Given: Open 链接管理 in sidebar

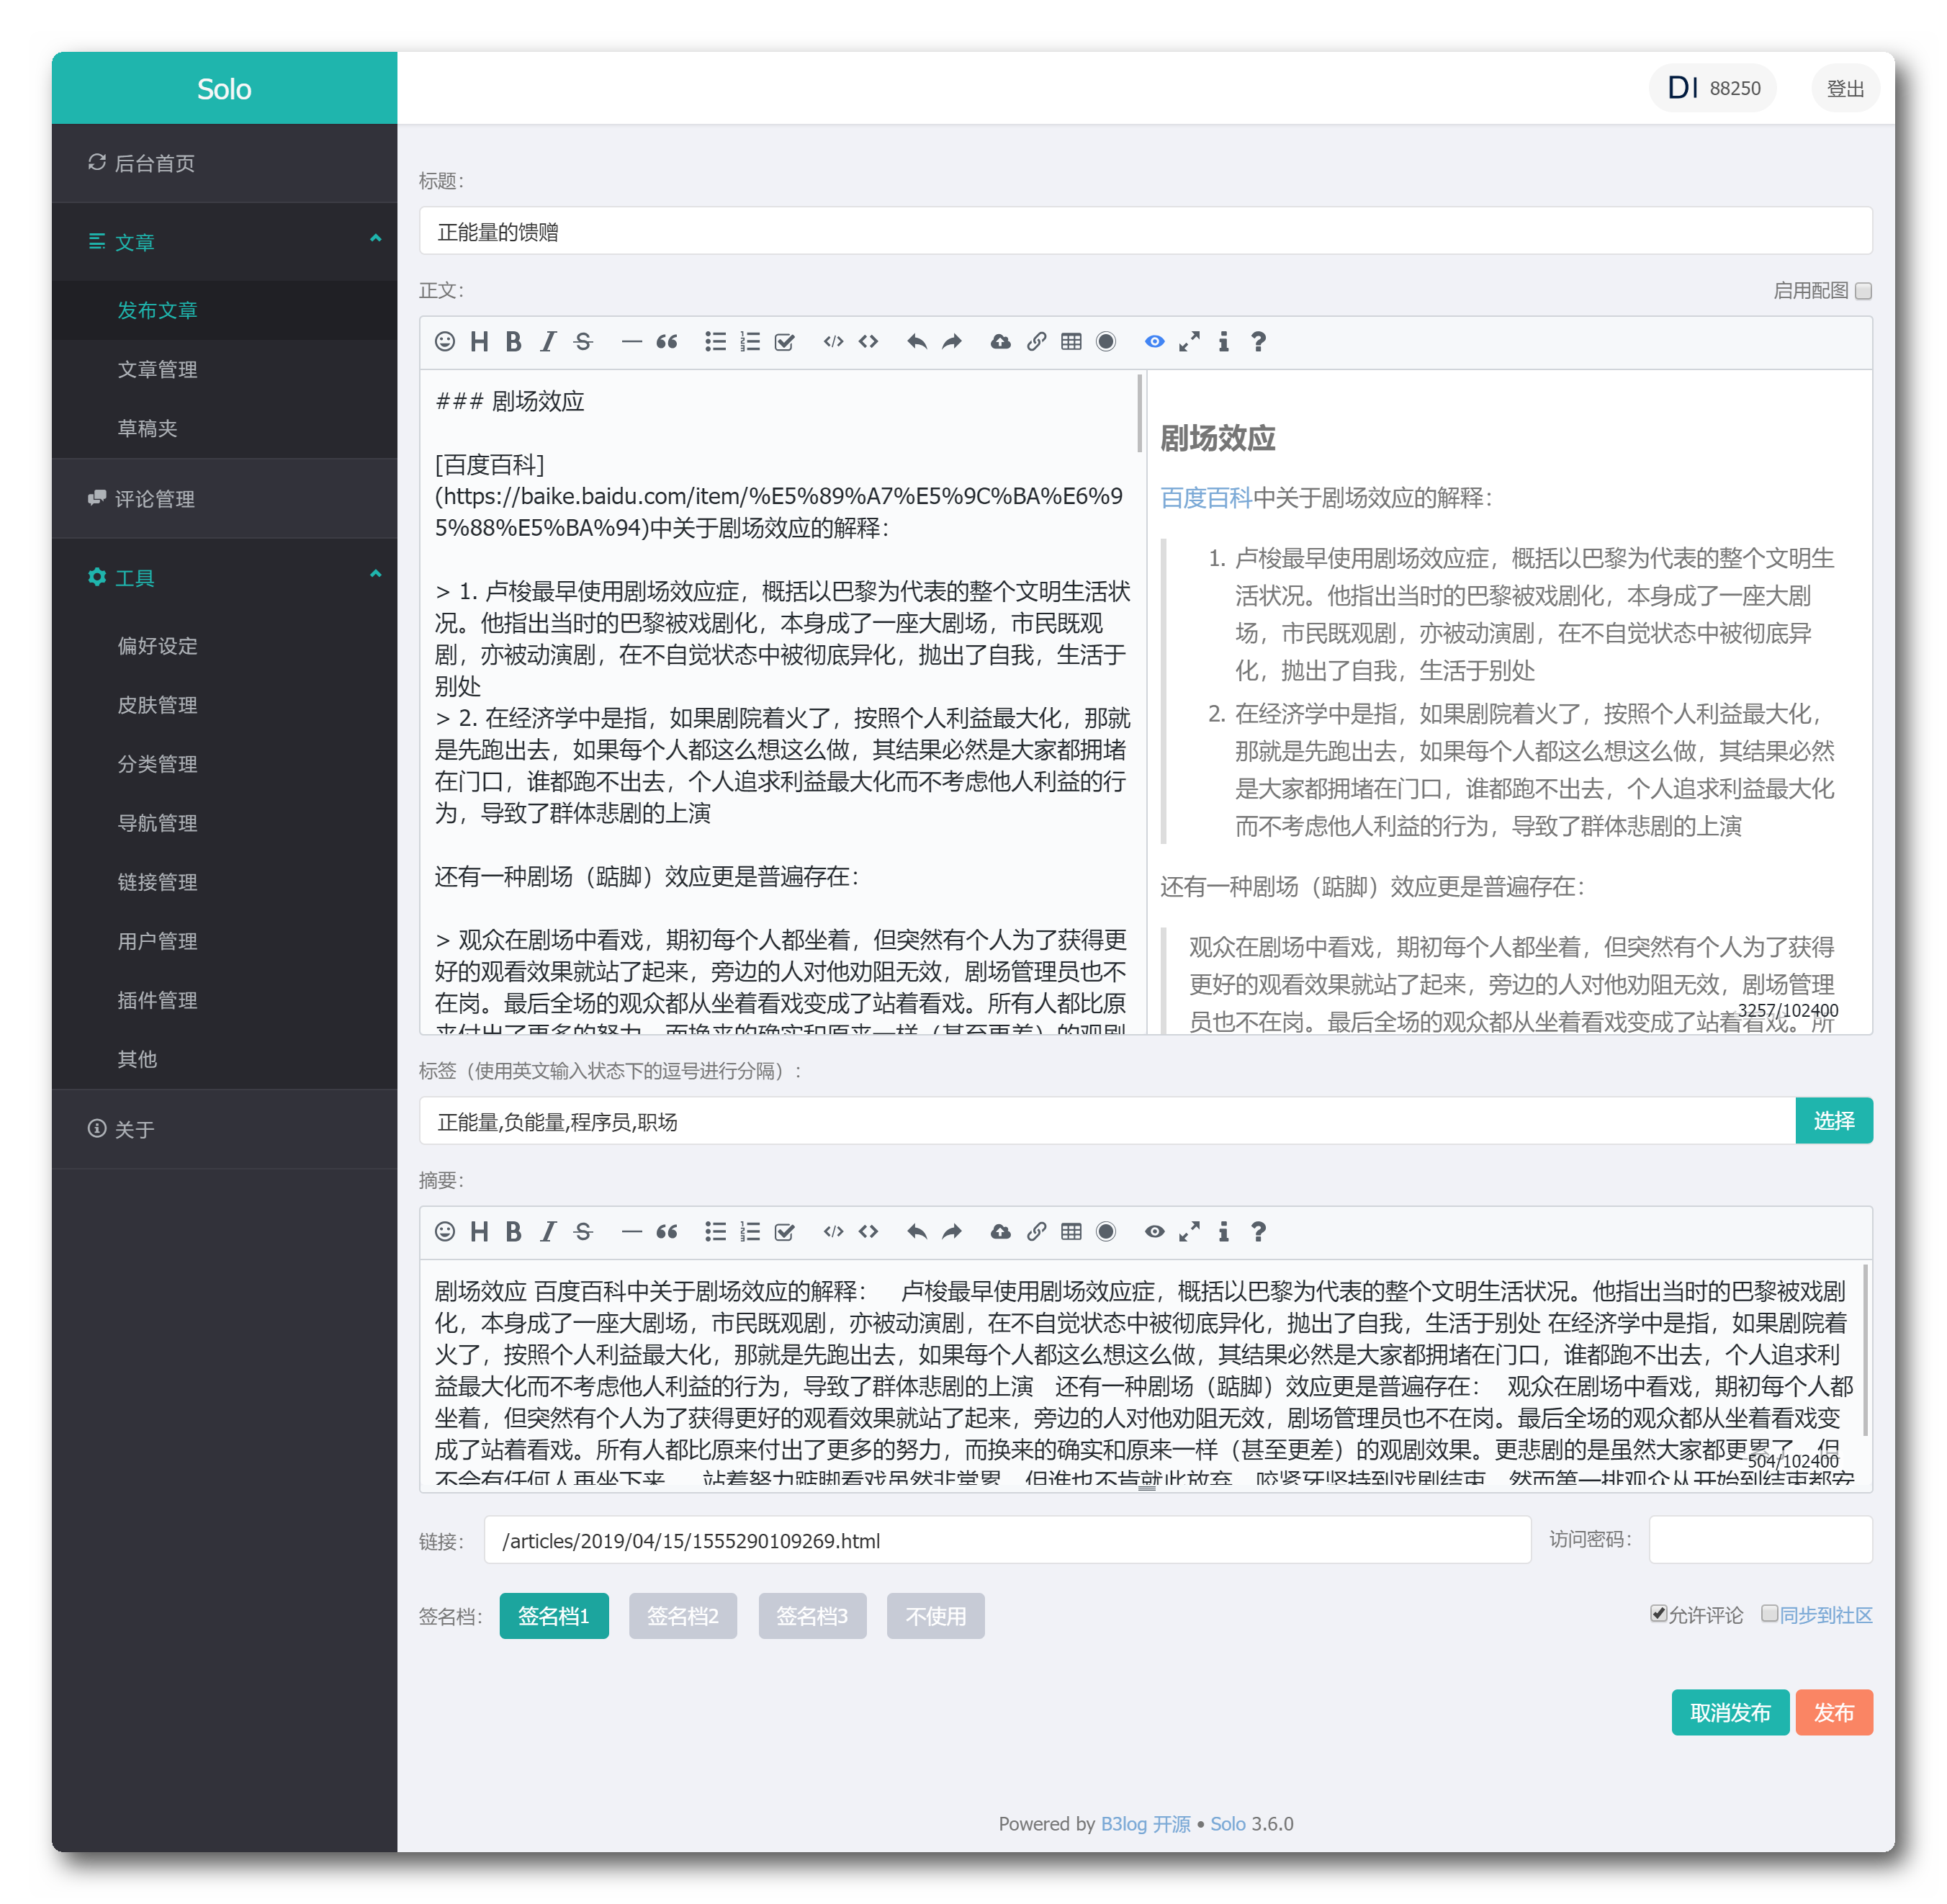Looking at the screenshot, I should pyautogui.click(x=224, y=882).
